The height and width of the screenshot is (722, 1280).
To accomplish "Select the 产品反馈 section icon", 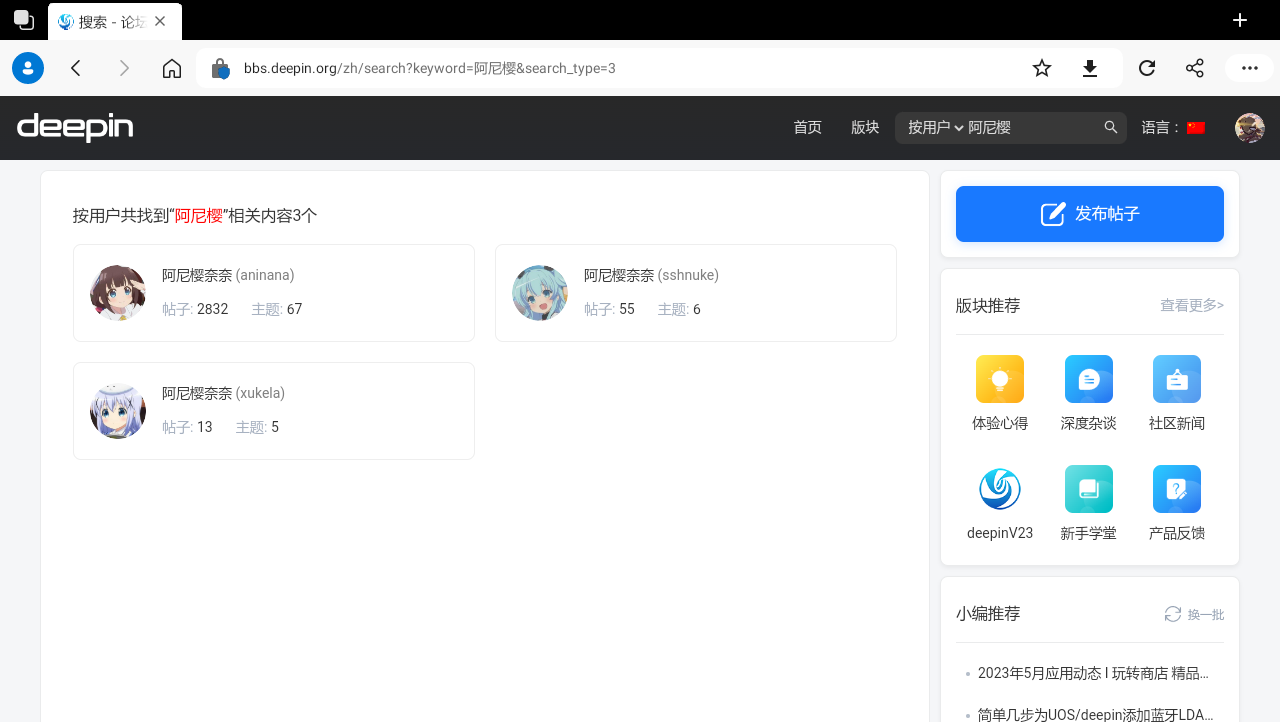I will point(1176,489).
